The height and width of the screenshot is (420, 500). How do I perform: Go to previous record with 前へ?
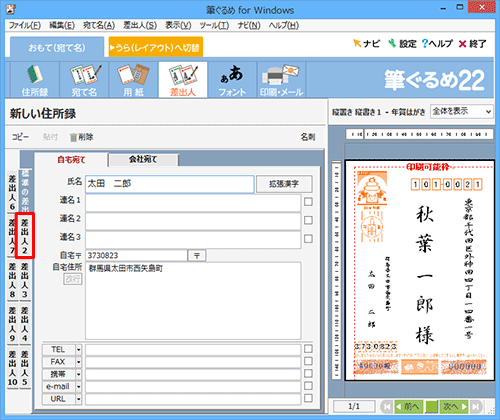pos(409,406)
